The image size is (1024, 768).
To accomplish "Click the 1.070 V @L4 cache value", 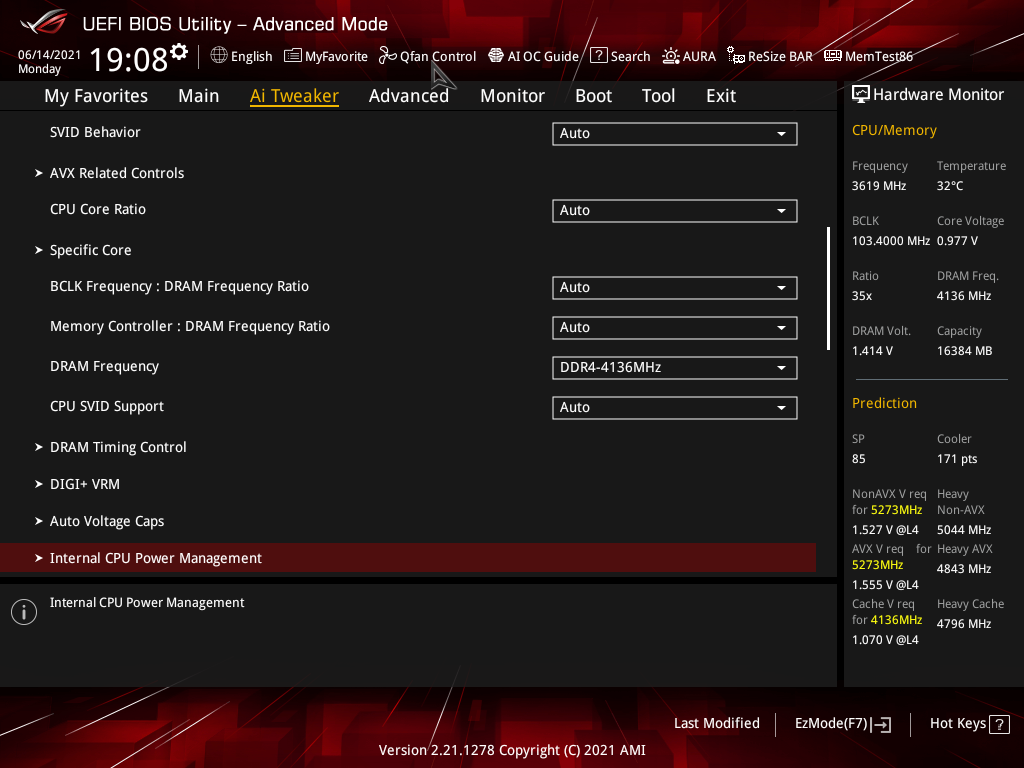I will point(885,640).
